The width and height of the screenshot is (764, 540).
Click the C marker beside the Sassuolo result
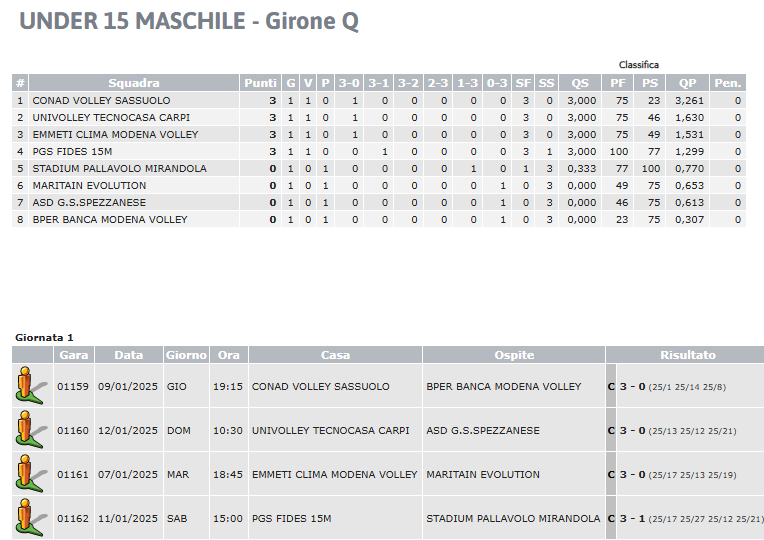(x=611, y=386)
